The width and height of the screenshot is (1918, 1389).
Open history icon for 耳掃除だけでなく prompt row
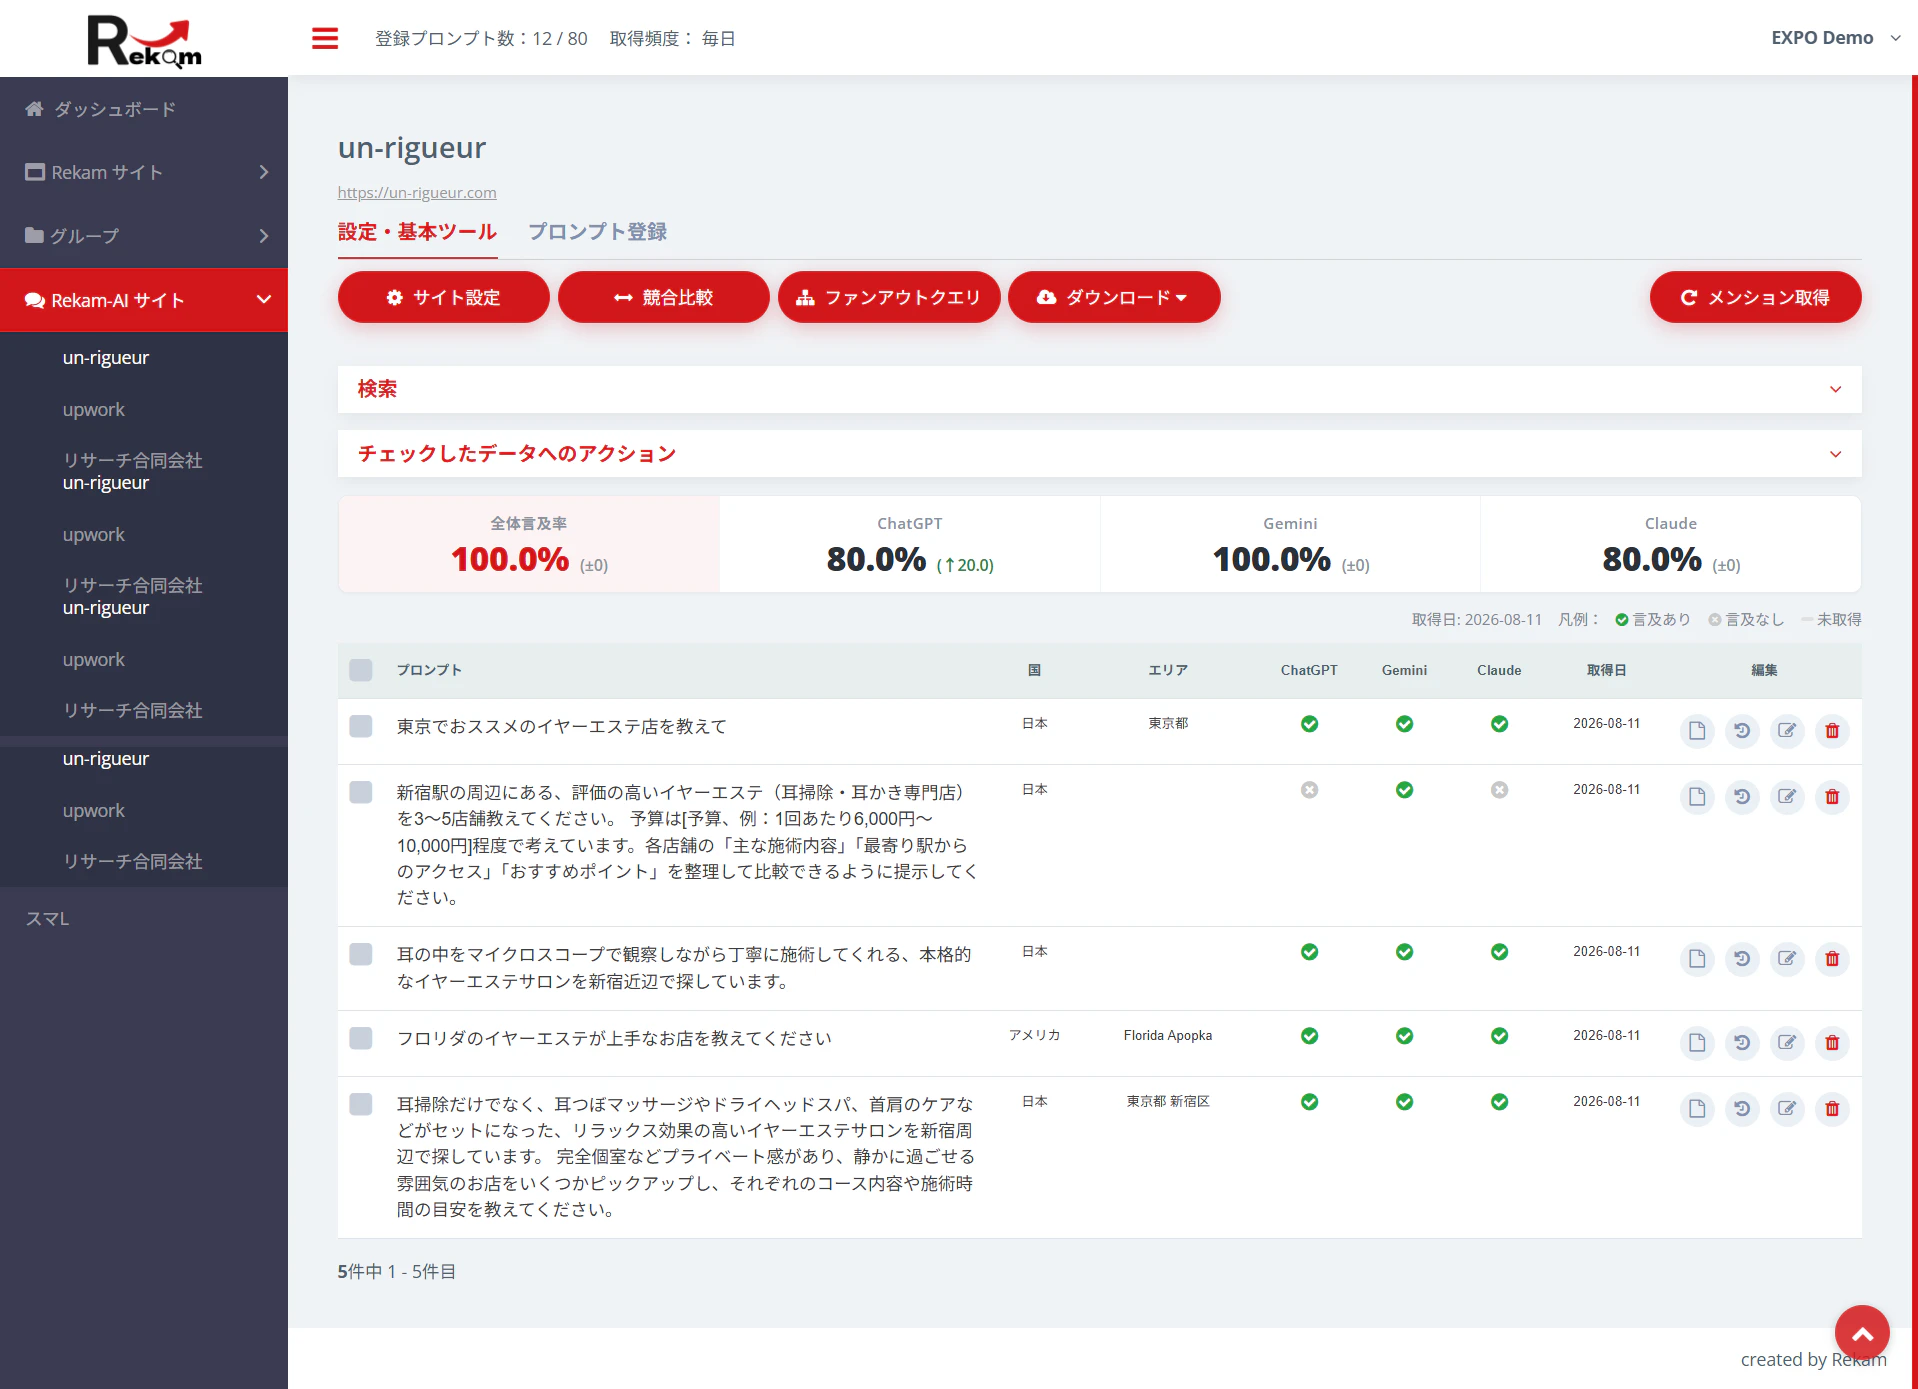(1742, 1109)
